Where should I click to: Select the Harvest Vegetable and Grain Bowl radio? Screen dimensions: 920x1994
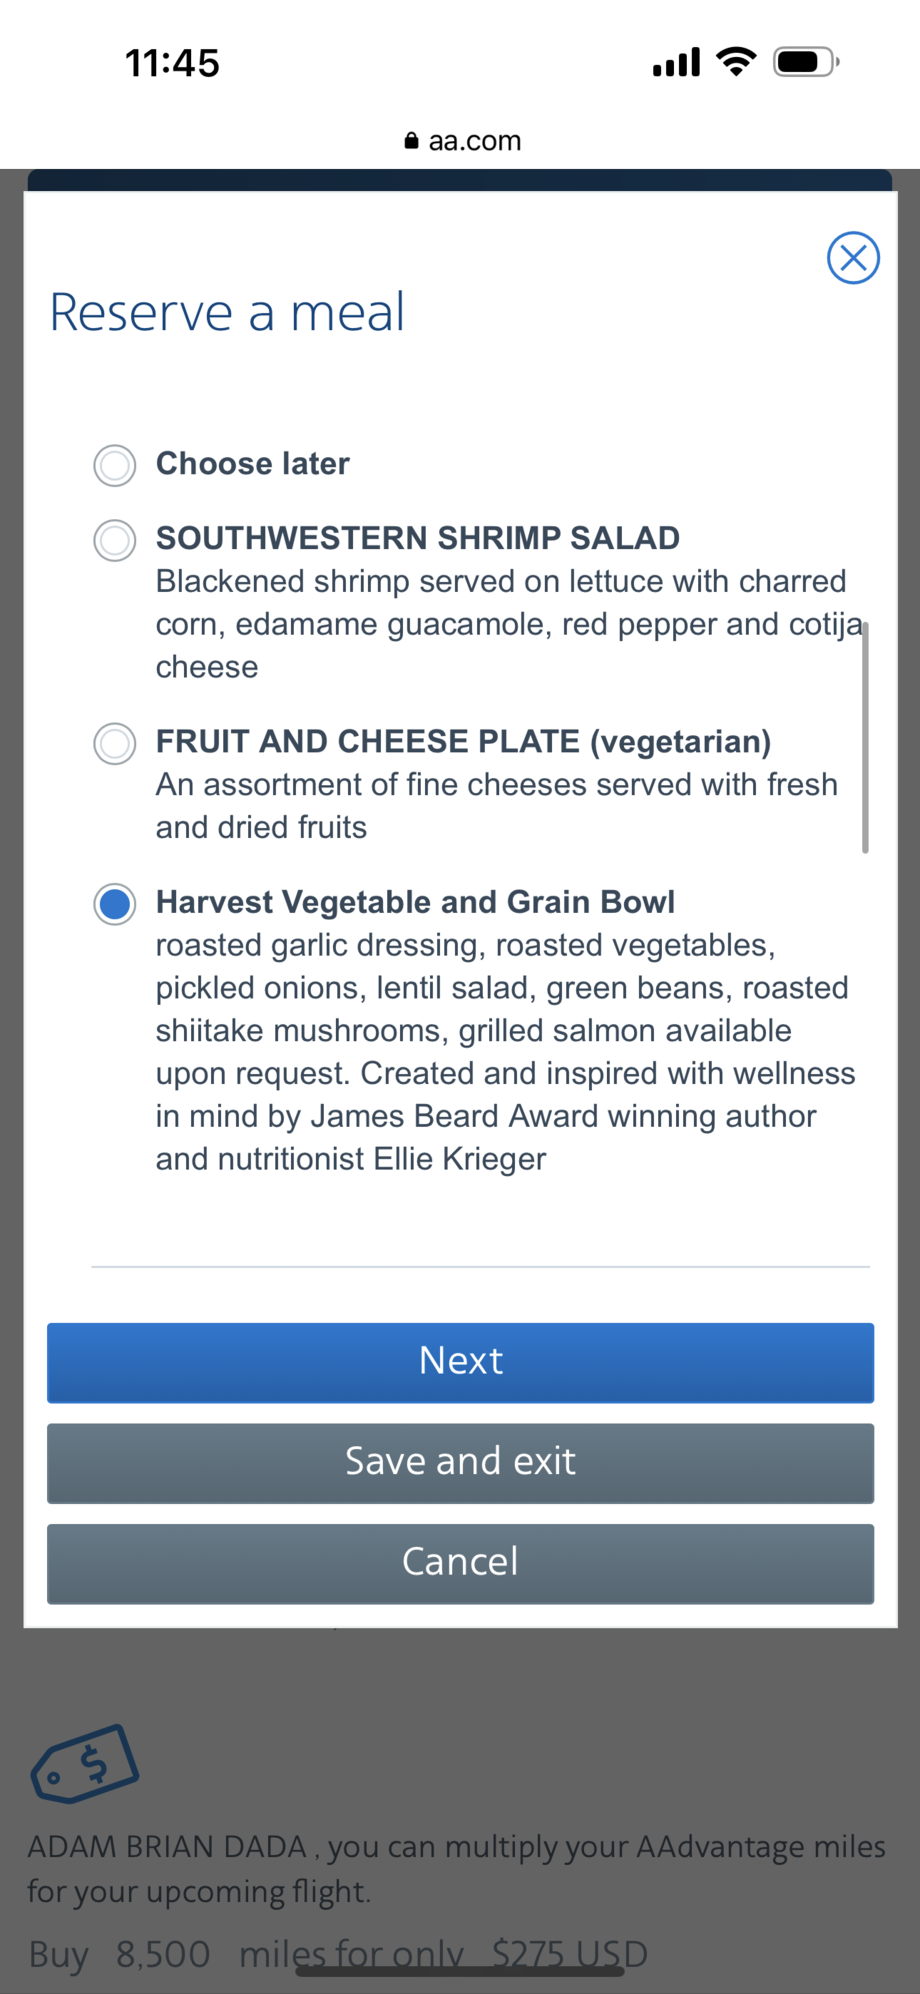point(115,904)
